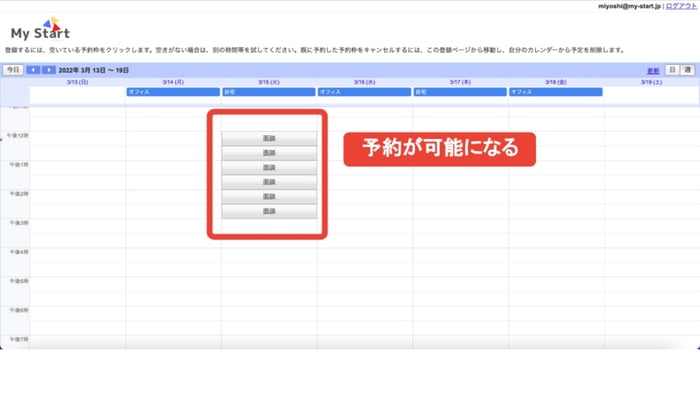Viewport: 700px width, 393px height.
Task: Switch to day view (日)
Action: [672, 70]
